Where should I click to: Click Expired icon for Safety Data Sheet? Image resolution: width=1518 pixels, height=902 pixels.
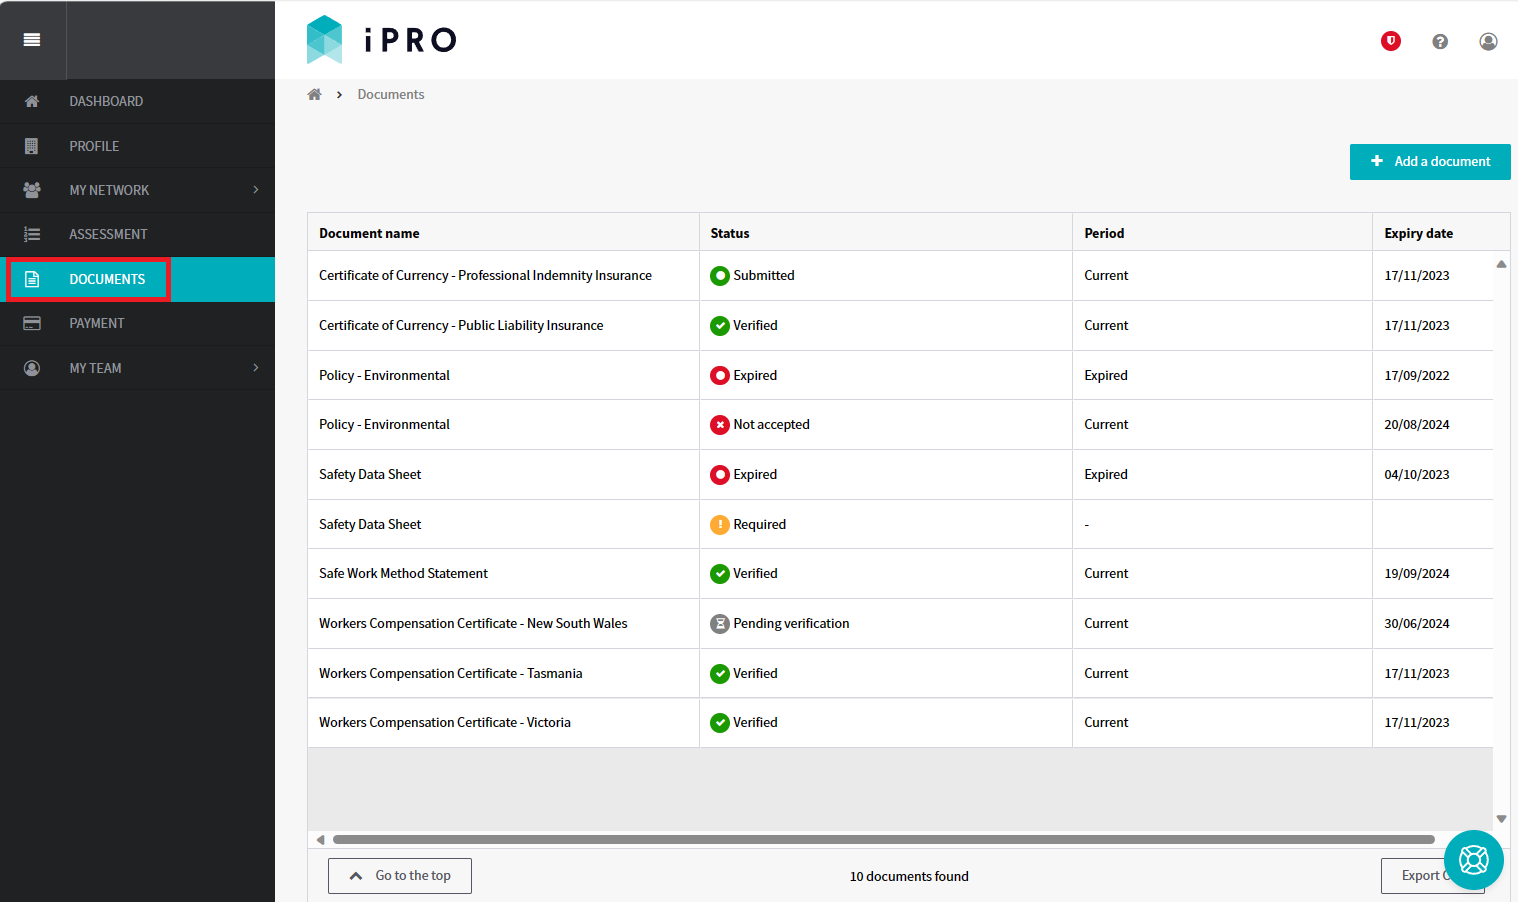pyautogui.click(x=720, y=475)
